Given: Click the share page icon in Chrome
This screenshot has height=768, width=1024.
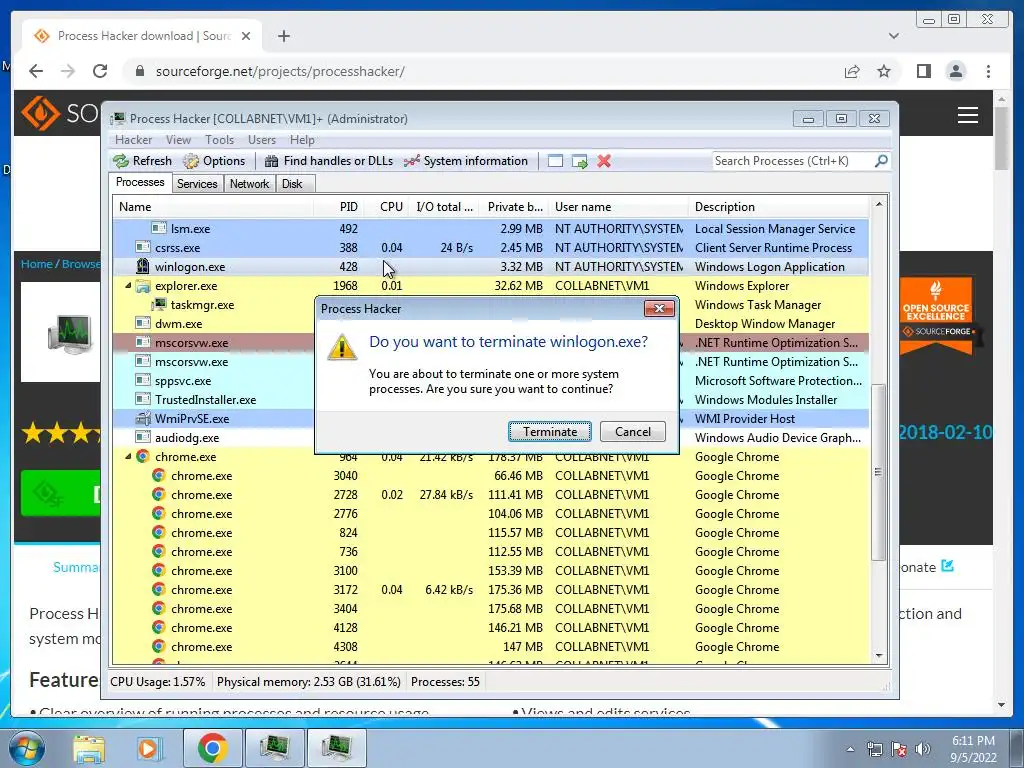Looking at the screenshot, I should (x=852, y=71).
